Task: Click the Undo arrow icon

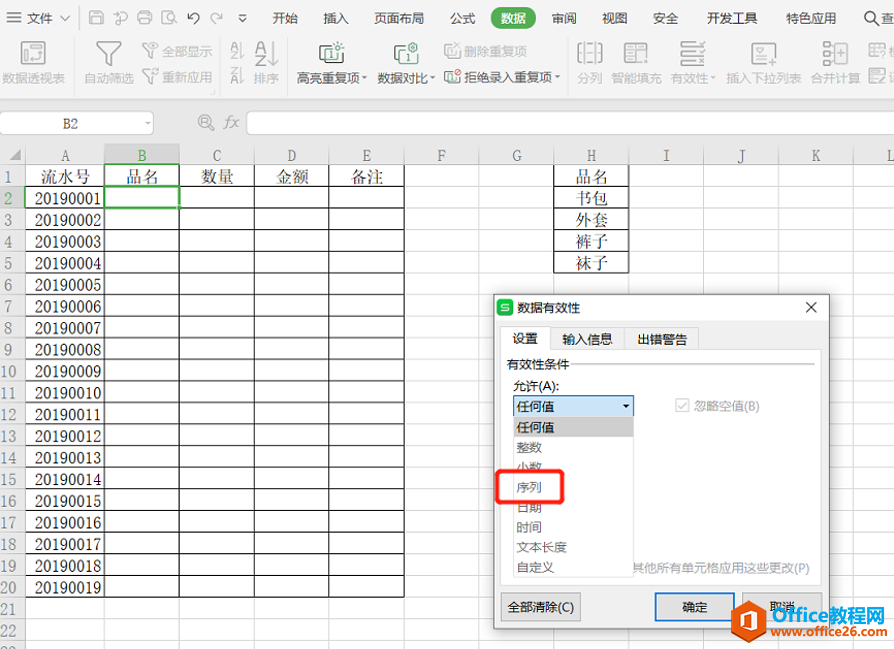Action: [193, 18]
